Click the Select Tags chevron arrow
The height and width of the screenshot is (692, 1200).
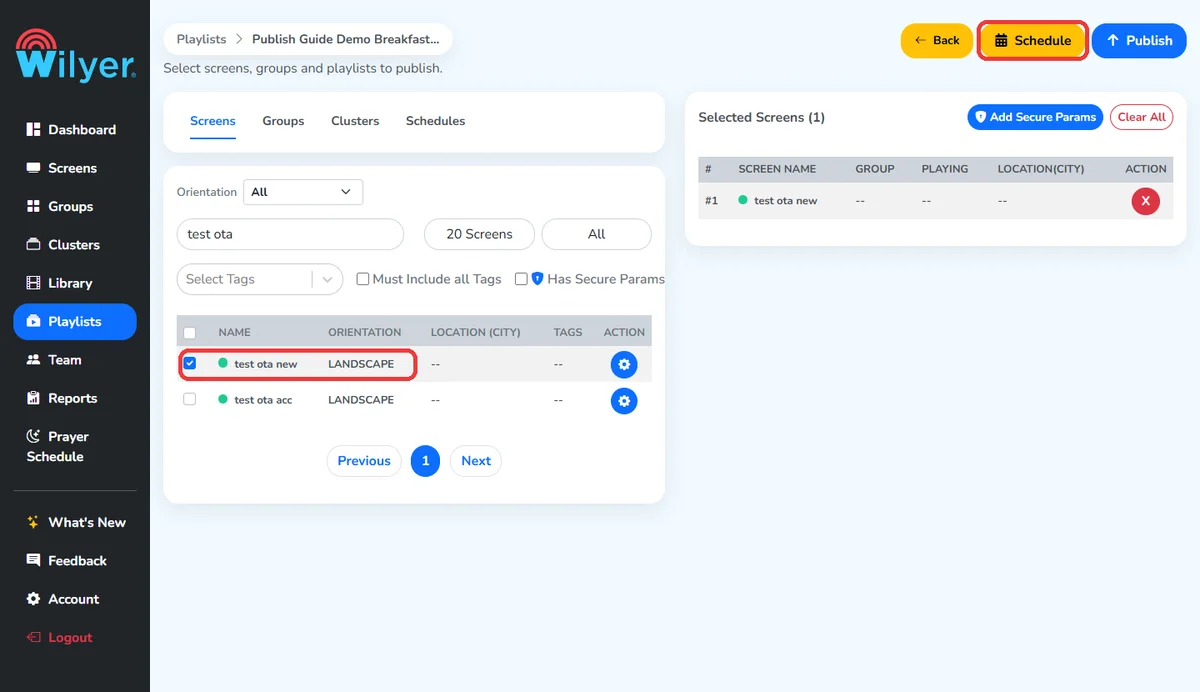[328, 279]
